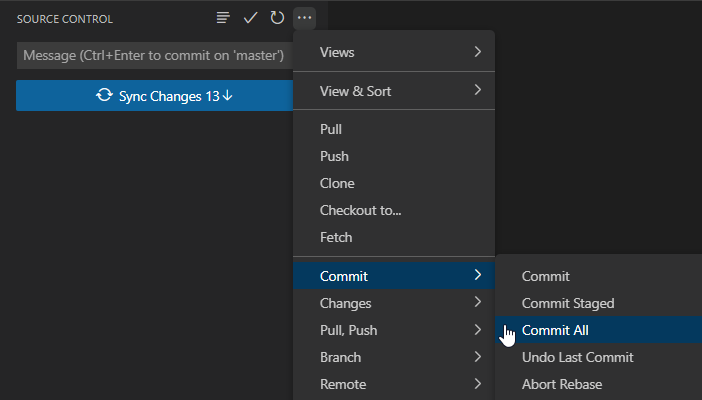Open the Changes submenu
This screenshot has width=702, height=400.
coord(394,303)
